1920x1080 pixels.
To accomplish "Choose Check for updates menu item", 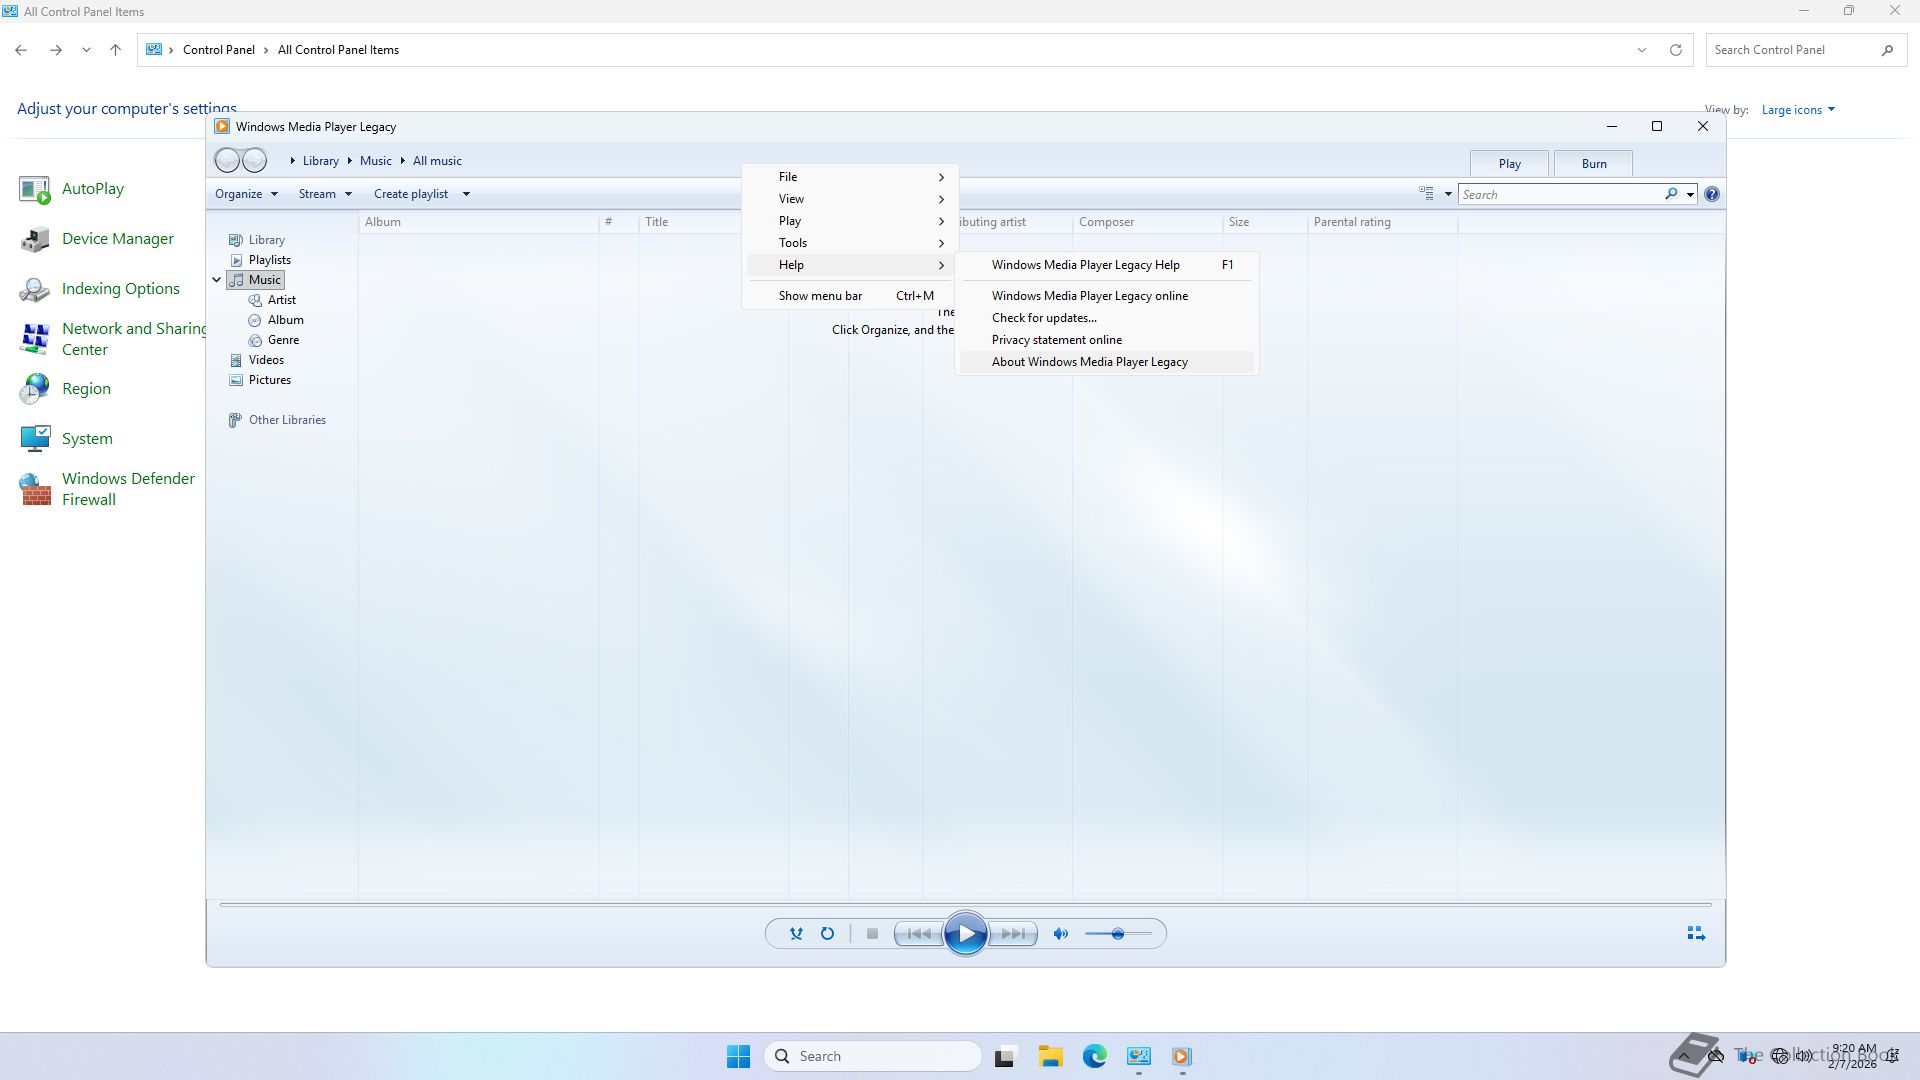I will click(x=1044, y=318).
